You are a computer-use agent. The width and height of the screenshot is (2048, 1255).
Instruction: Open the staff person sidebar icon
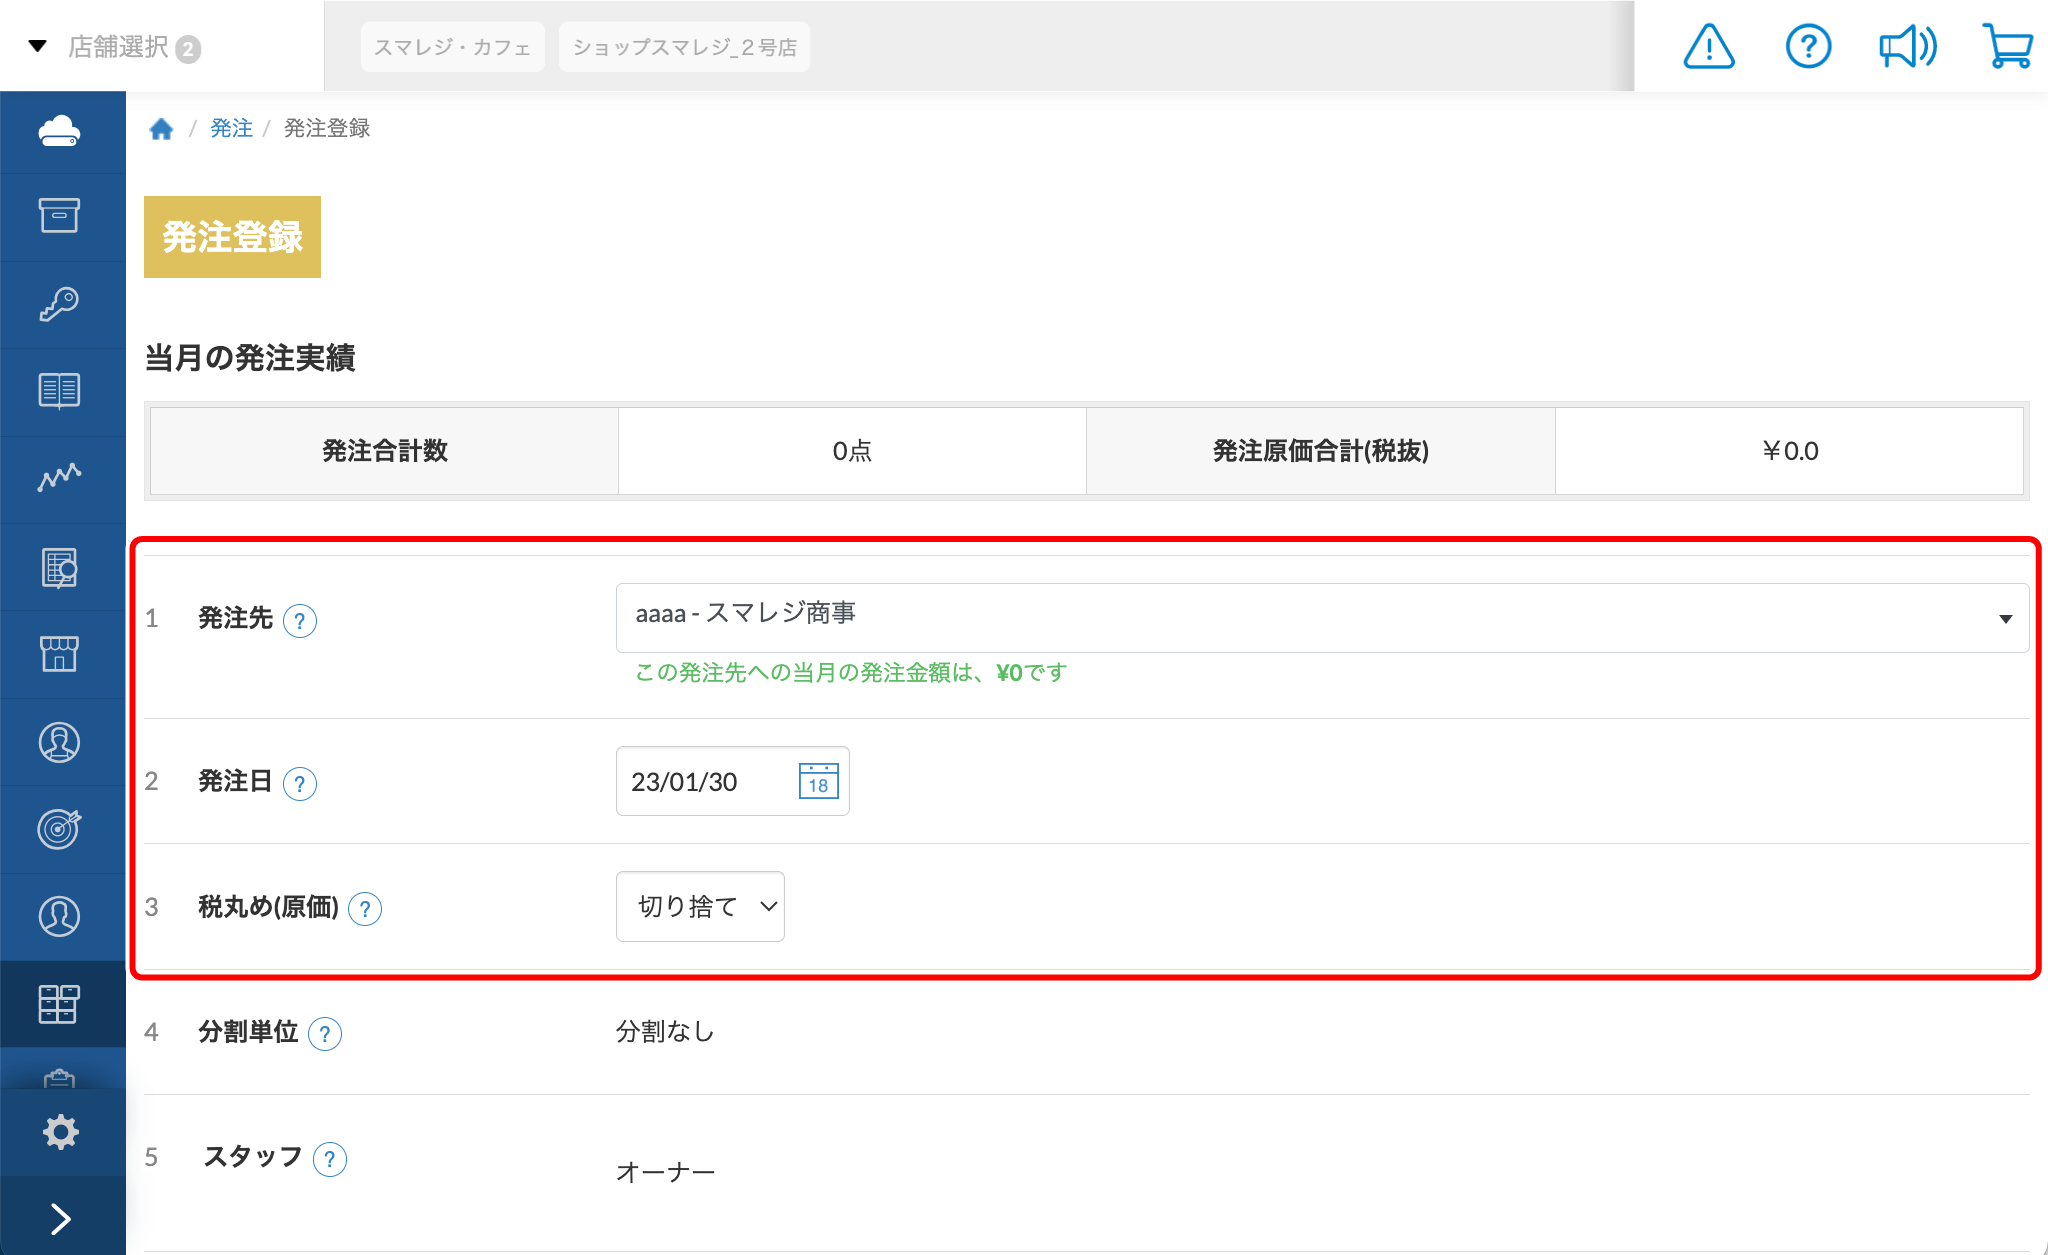[x=60, y=742]
